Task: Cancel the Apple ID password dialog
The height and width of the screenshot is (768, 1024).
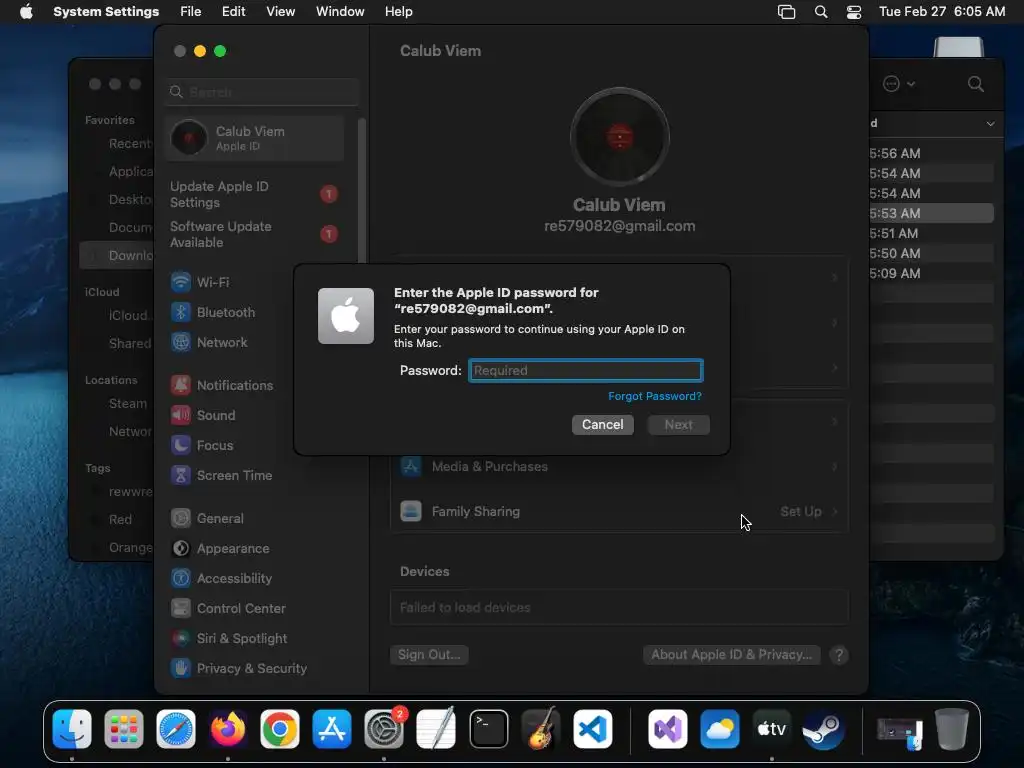Action: (x=602, y=424)
